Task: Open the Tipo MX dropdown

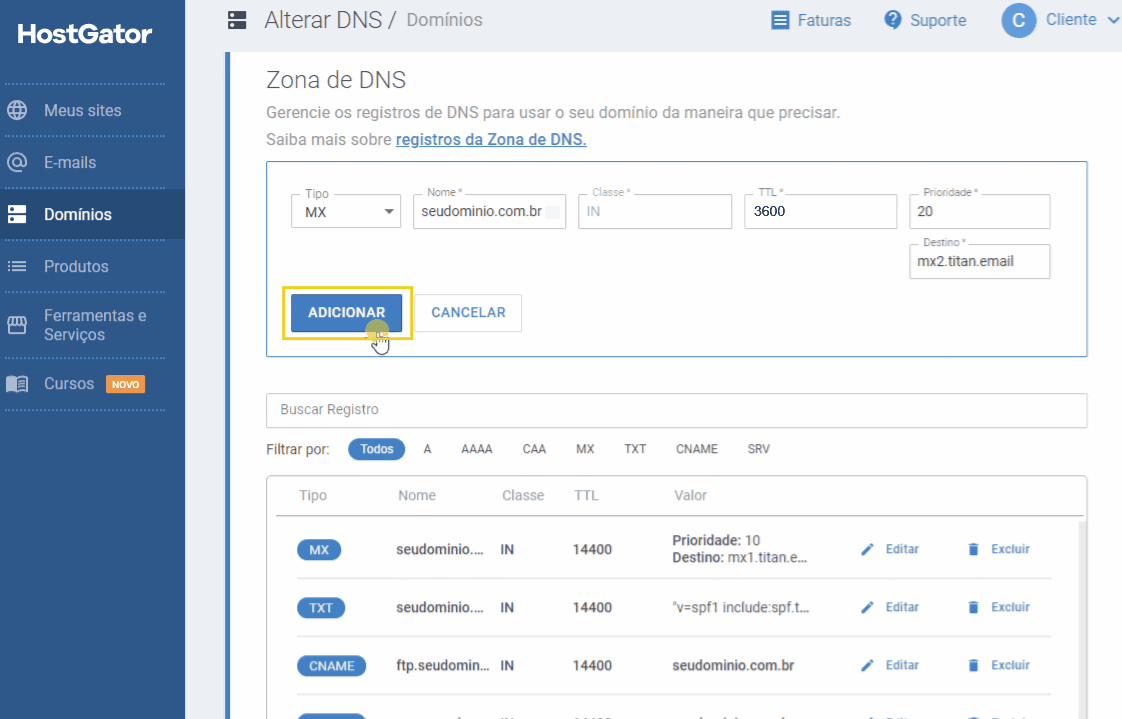Action: point(346,212)
